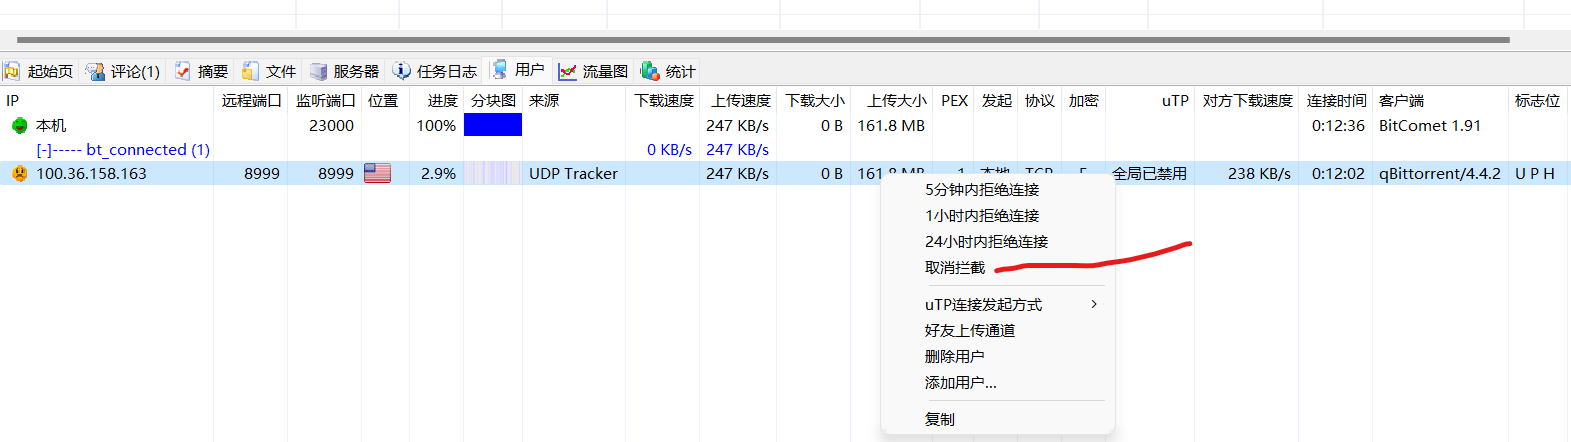Select 取消拦截 in the context menu
The image size is (1571, 442).
point(954,267)
